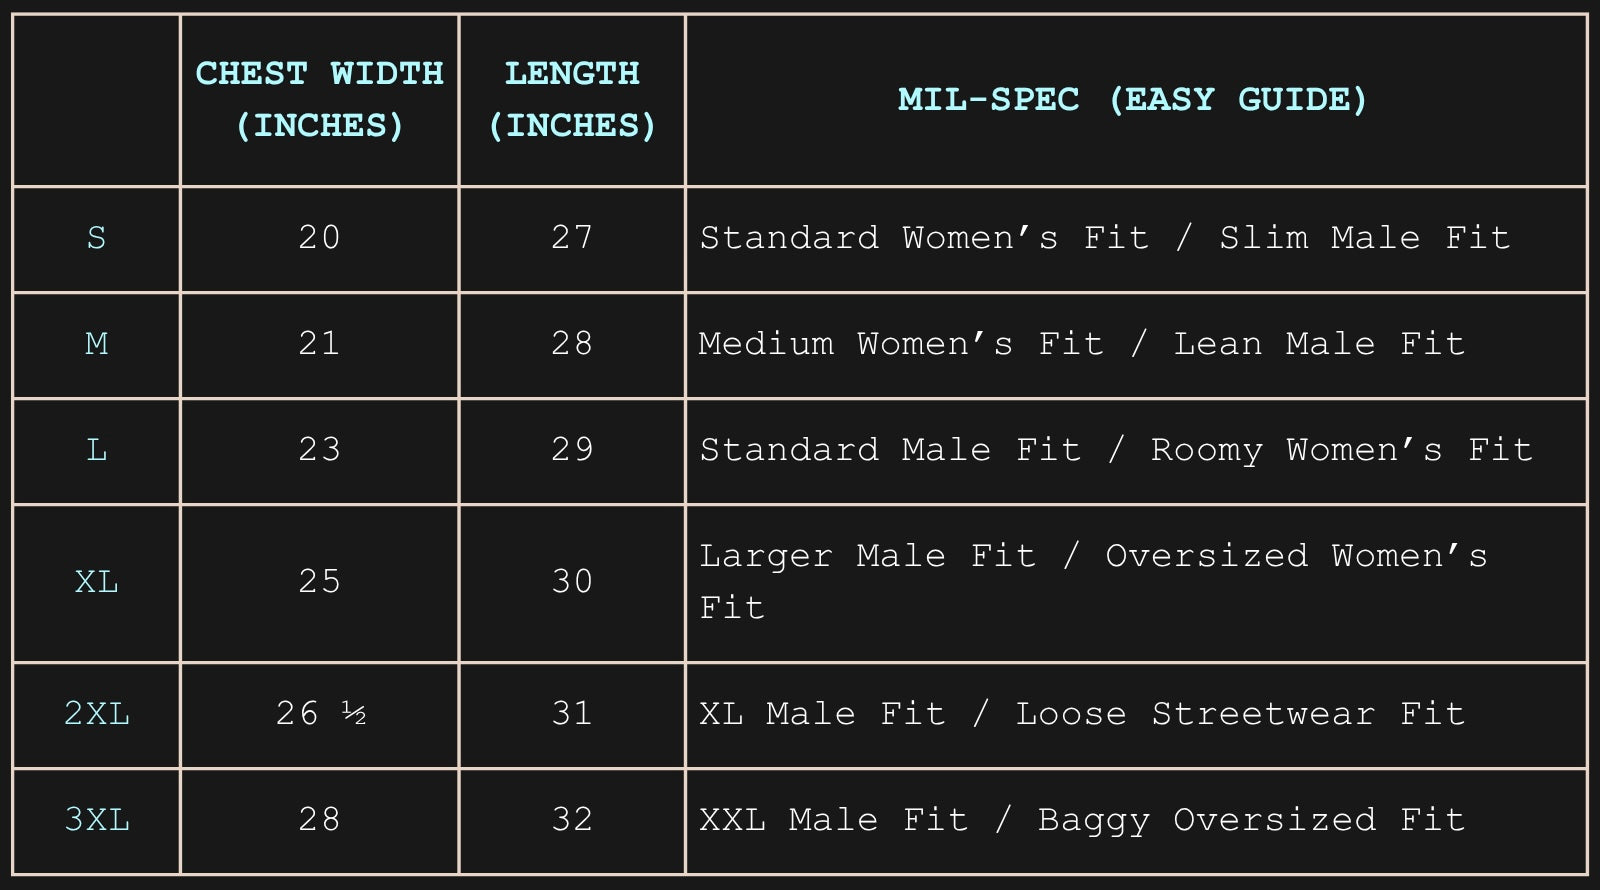Click "Medium Women's Fit / Lean Male Fit" text
The height and width of the screenshot is (890, 1600).
tap(1081, 344)
